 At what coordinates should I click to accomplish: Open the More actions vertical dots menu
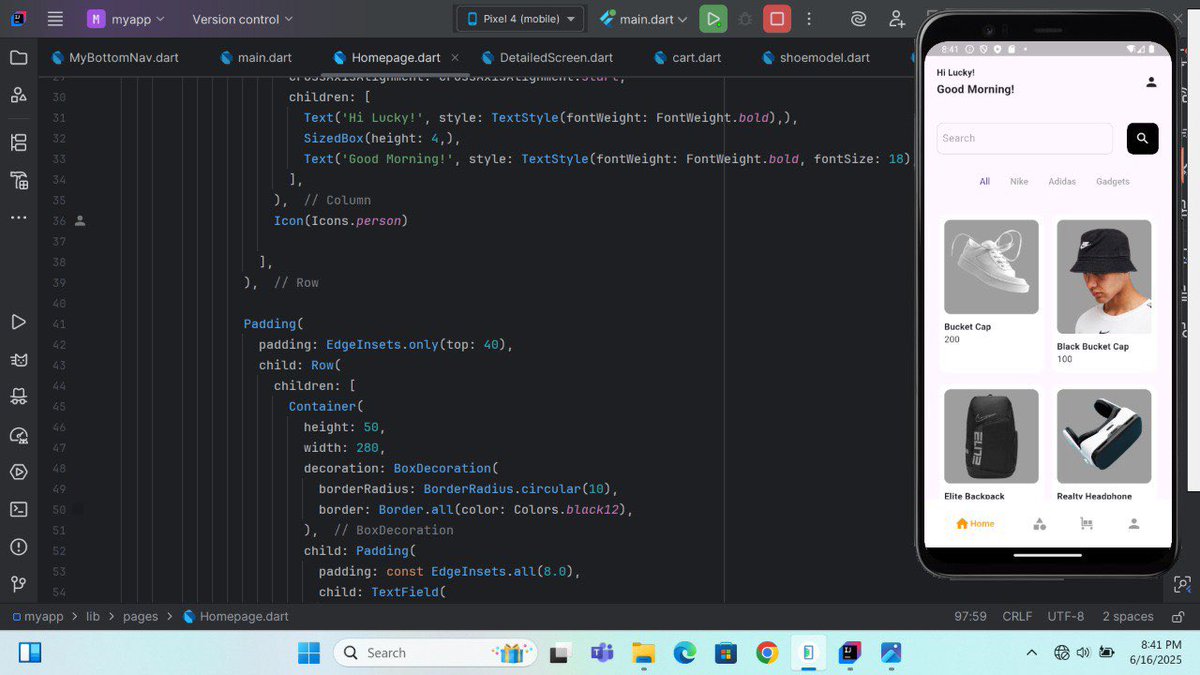809,19
